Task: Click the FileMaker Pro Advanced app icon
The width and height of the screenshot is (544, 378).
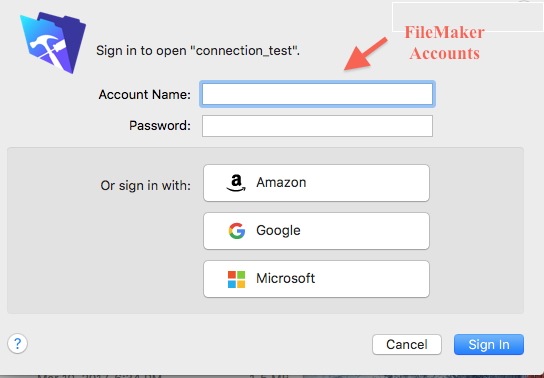Action: click(x=53, y=43)
